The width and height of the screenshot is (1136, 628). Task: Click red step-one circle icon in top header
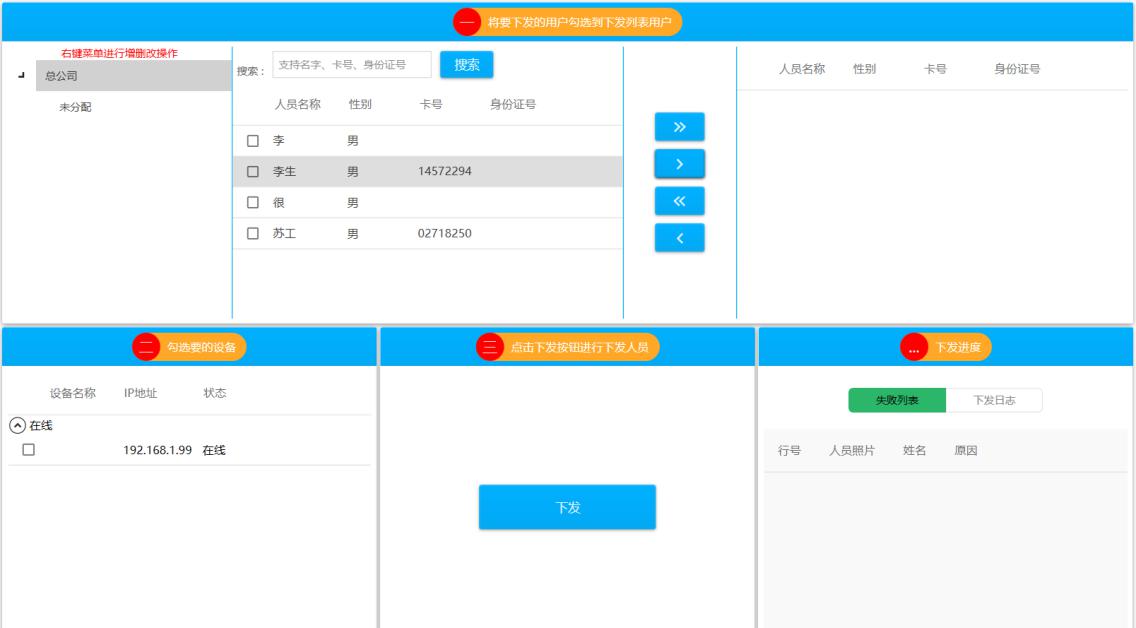pyautogui.click(x=467, y=21)
